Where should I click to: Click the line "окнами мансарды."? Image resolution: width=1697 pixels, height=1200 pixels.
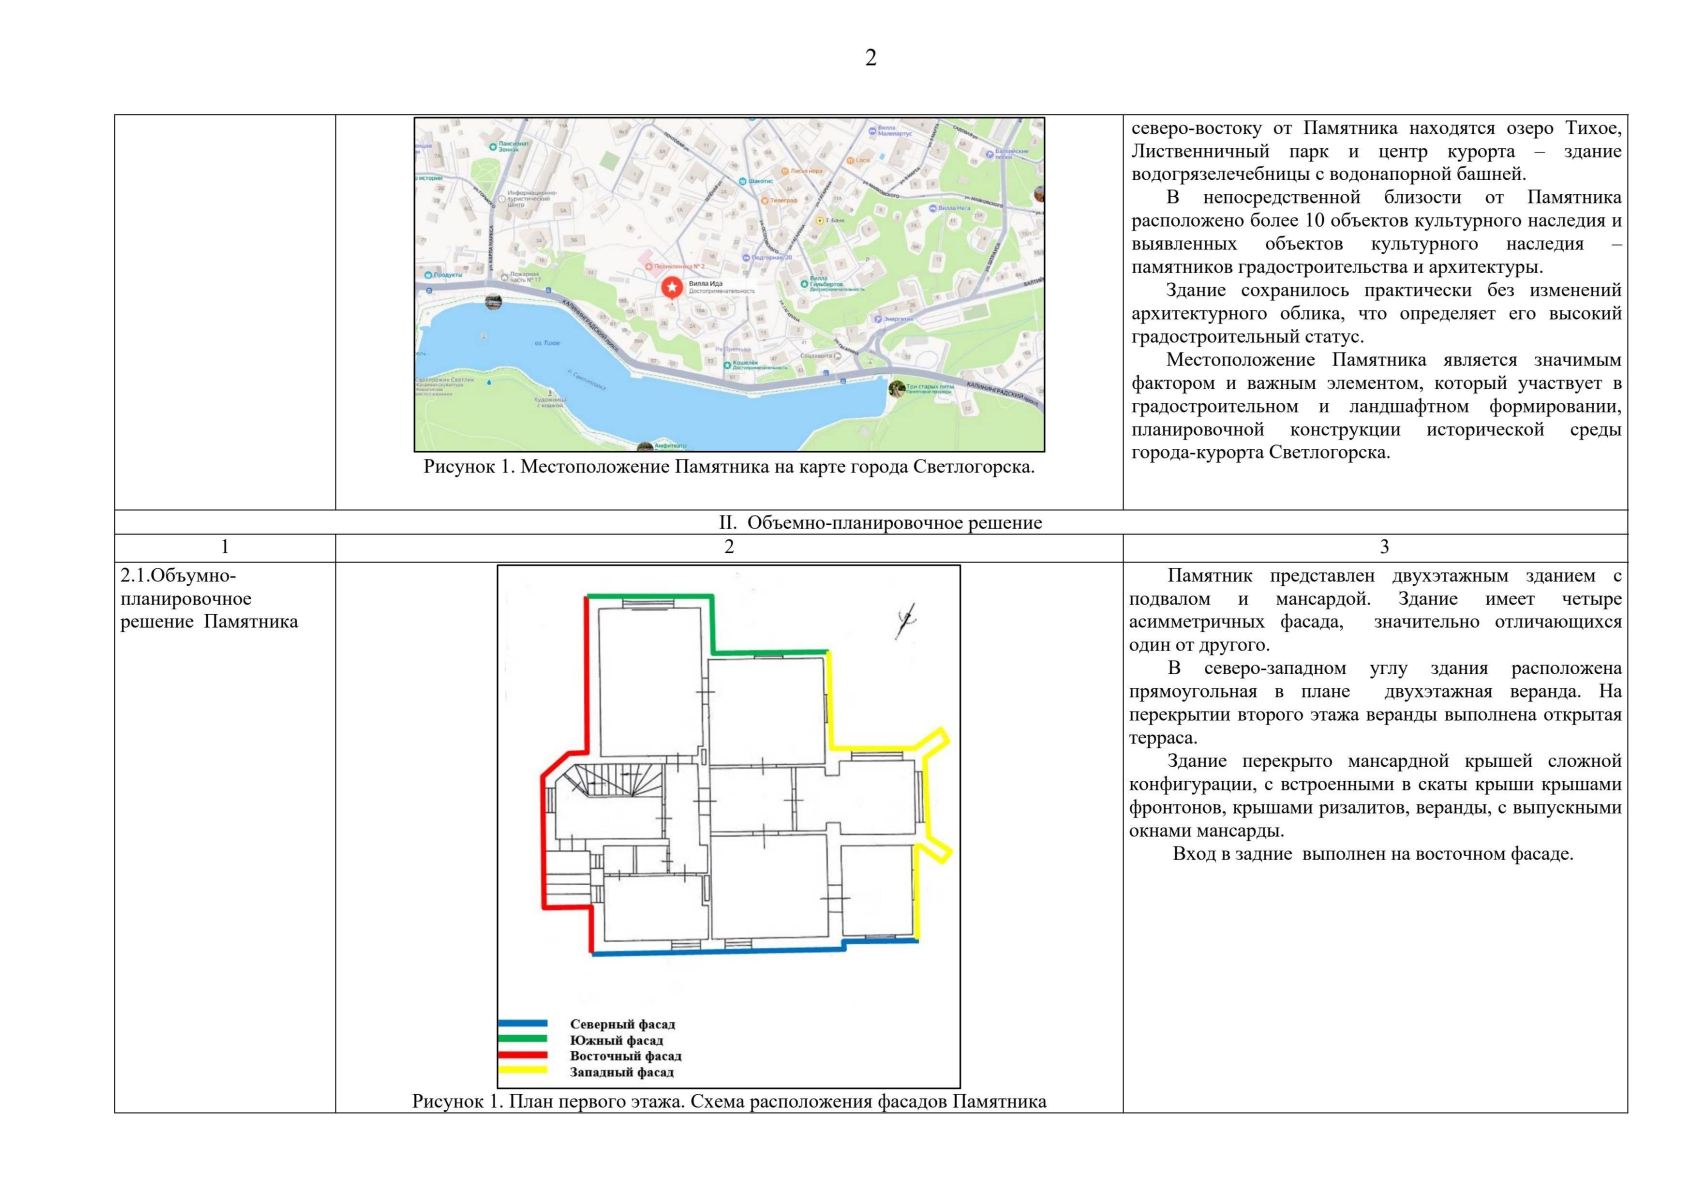(1206, 831)
